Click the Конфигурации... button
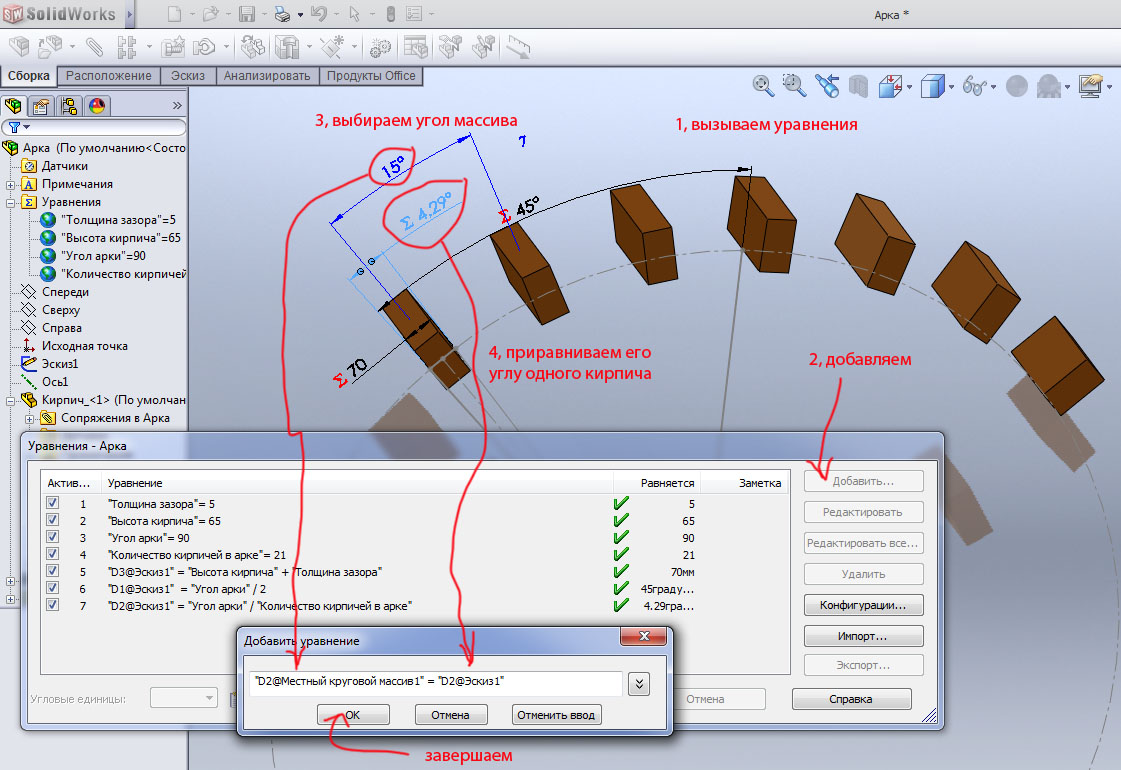Screen dimensions: 1121x770 click(863, 605)
